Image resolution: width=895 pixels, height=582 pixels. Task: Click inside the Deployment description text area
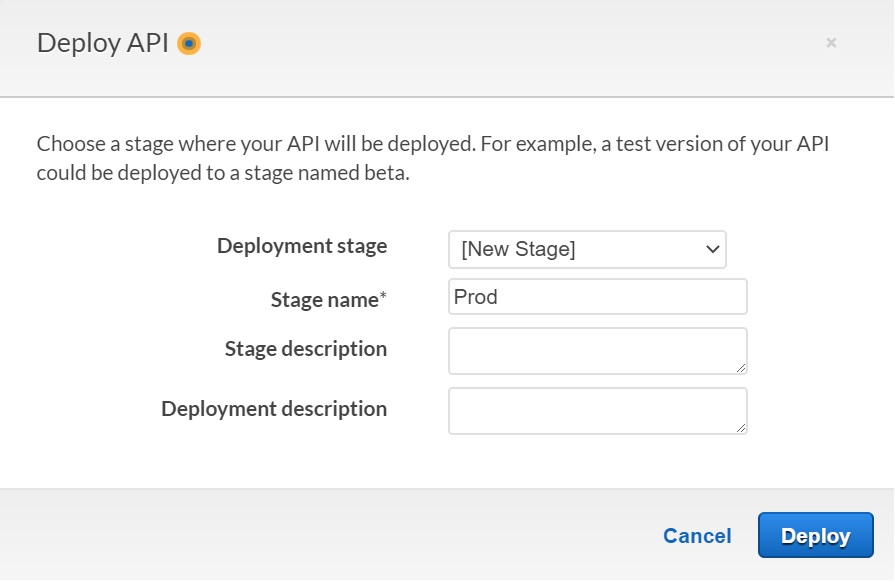tap(597, 411)
